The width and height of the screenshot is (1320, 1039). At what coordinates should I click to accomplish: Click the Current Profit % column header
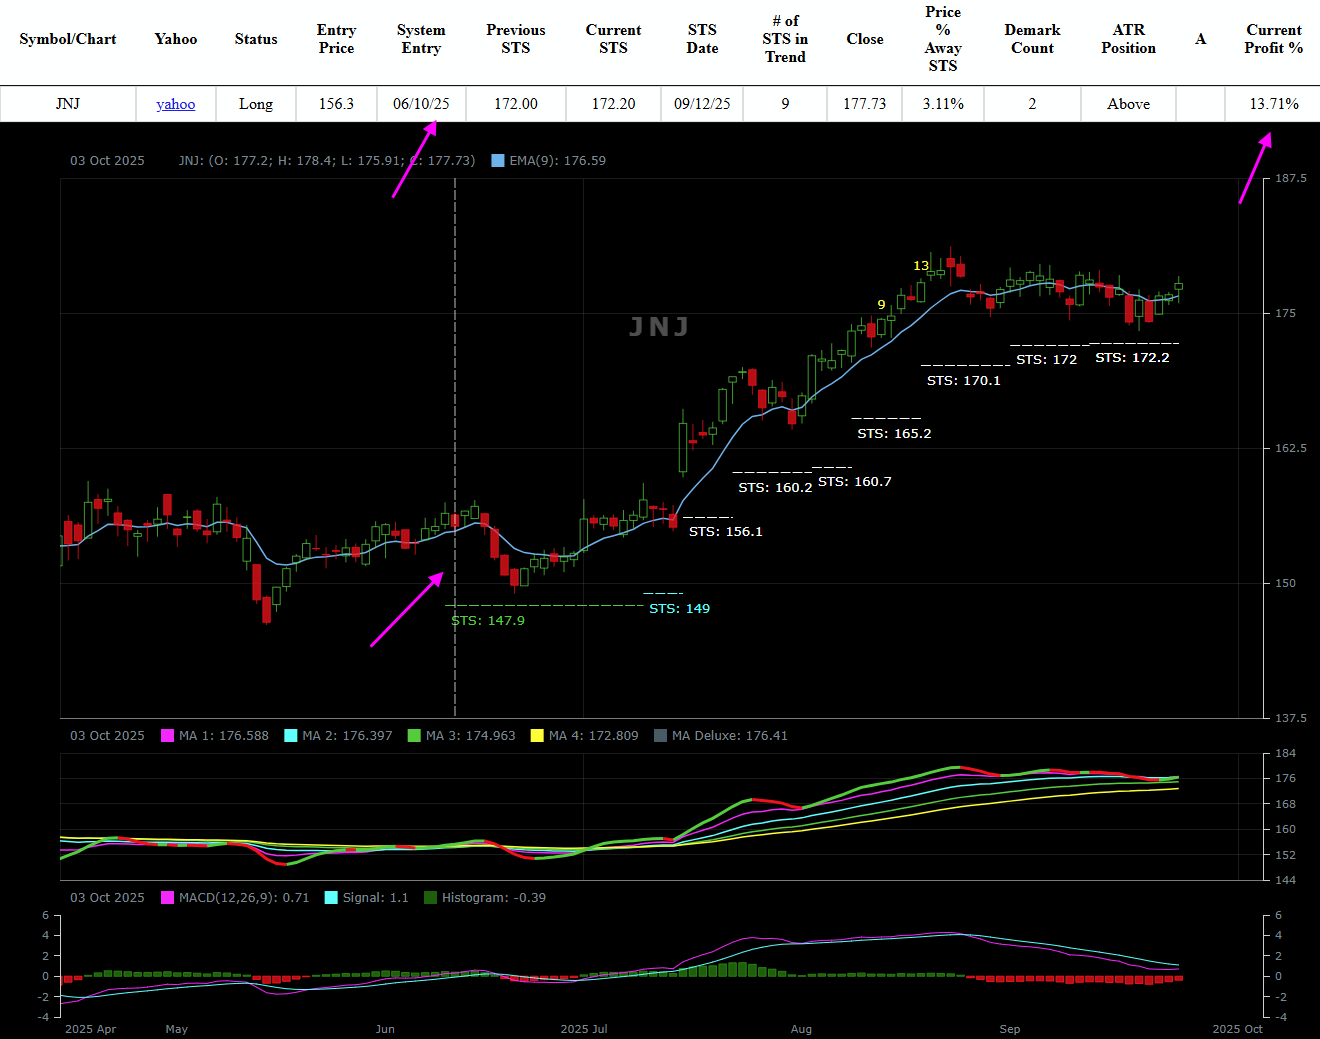pyautogui.click(x=1274, y=39)
